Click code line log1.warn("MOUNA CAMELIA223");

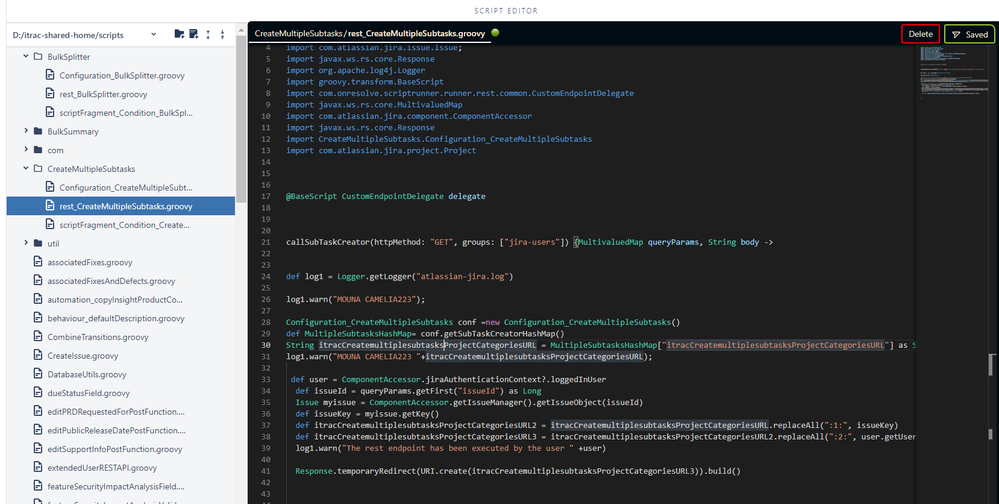(356, 299)
